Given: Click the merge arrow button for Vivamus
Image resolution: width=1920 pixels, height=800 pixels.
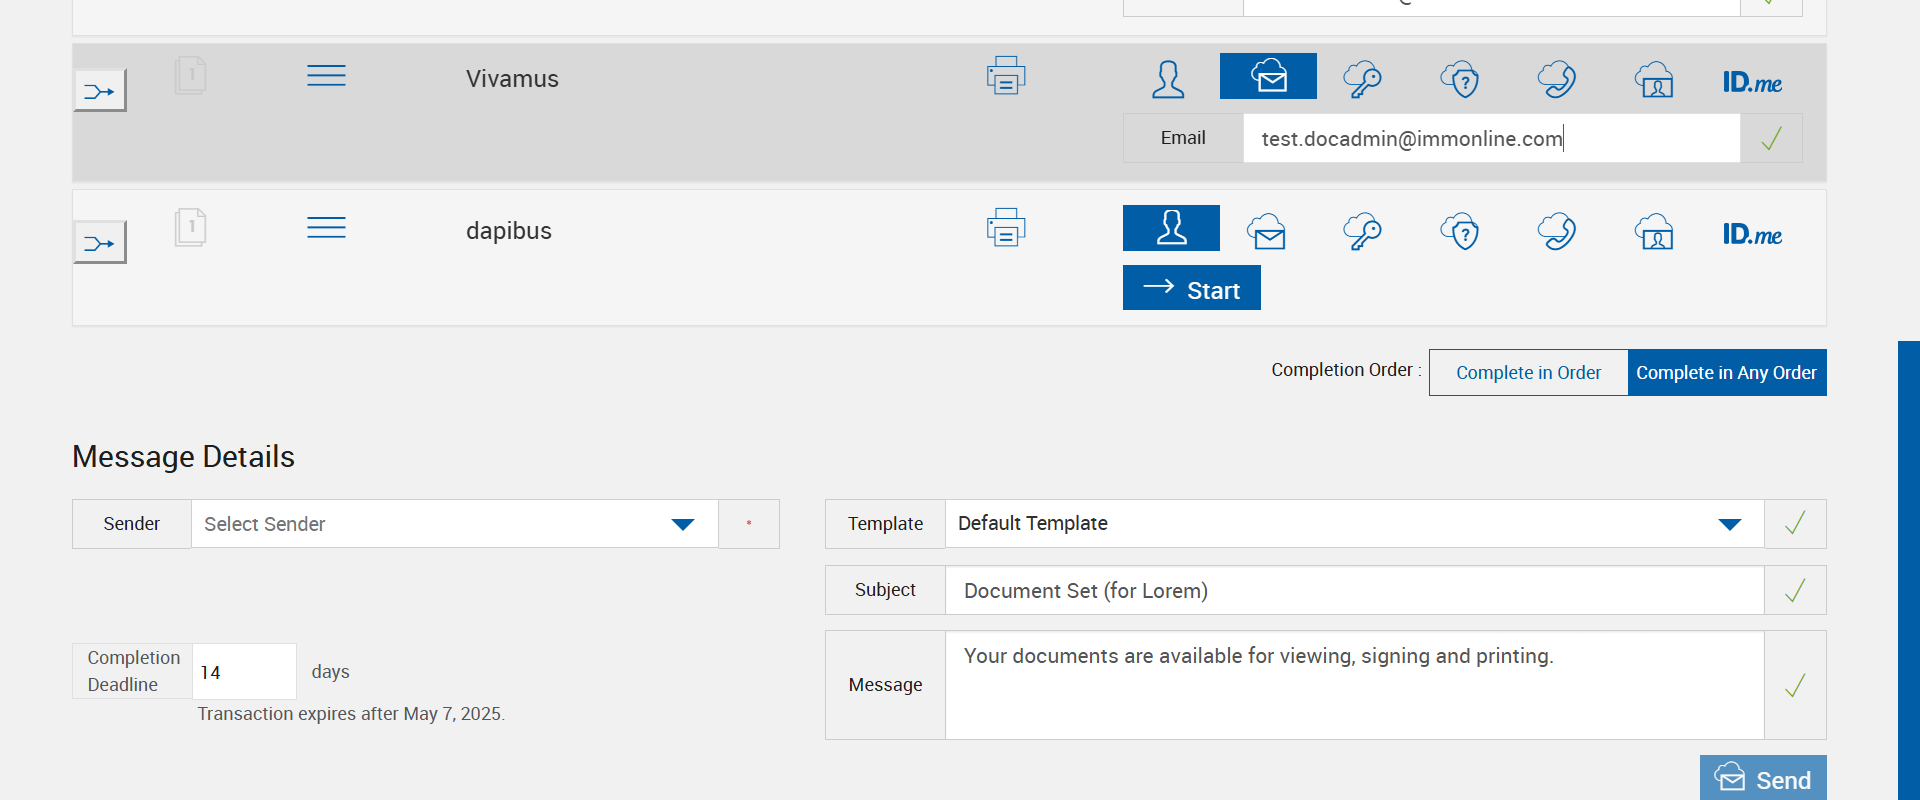Looking at the screenshot, I should point(100,91).
